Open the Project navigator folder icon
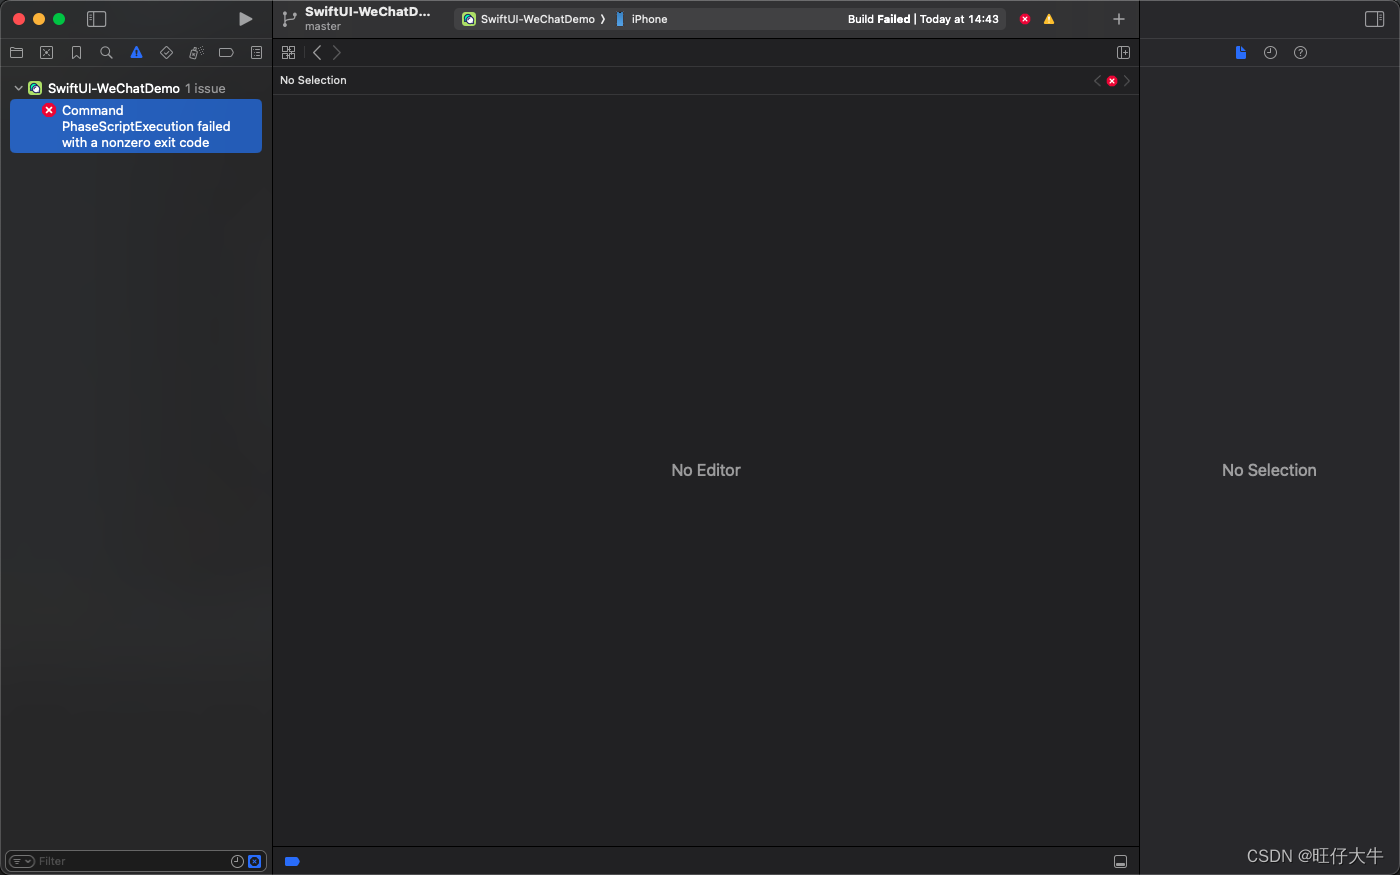The width and height of the screenshot is (1400, 875). pos(16,52)
